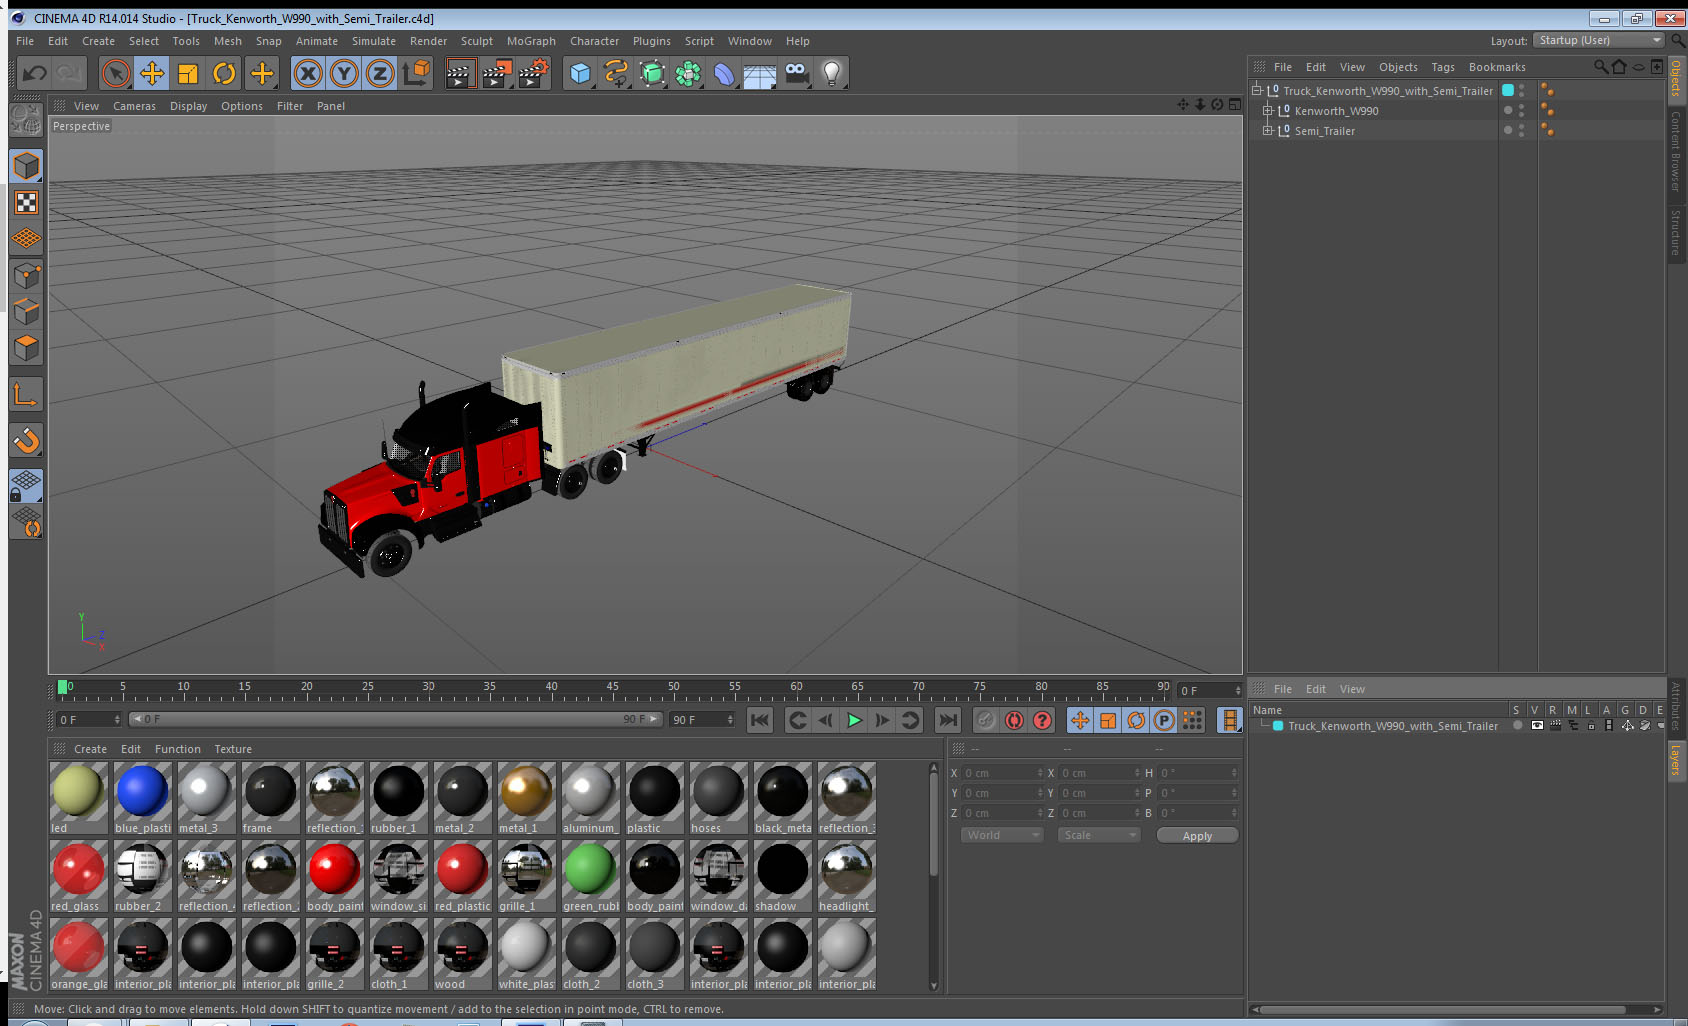Open the spline pen tools
This screenshot has width=1688, height=1026.
coord(616,73)
